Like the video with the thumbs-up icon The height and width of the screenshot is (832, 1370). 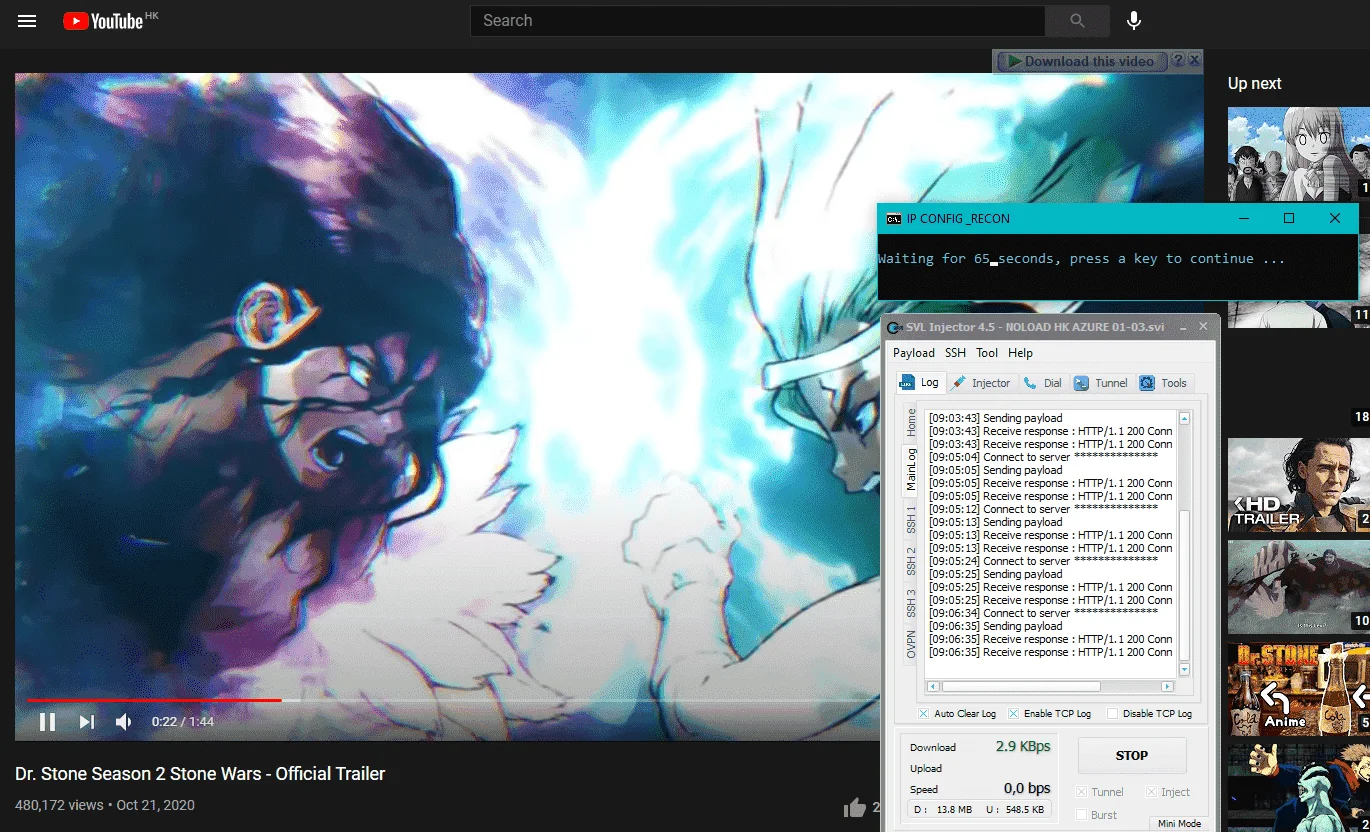[854, 808]
